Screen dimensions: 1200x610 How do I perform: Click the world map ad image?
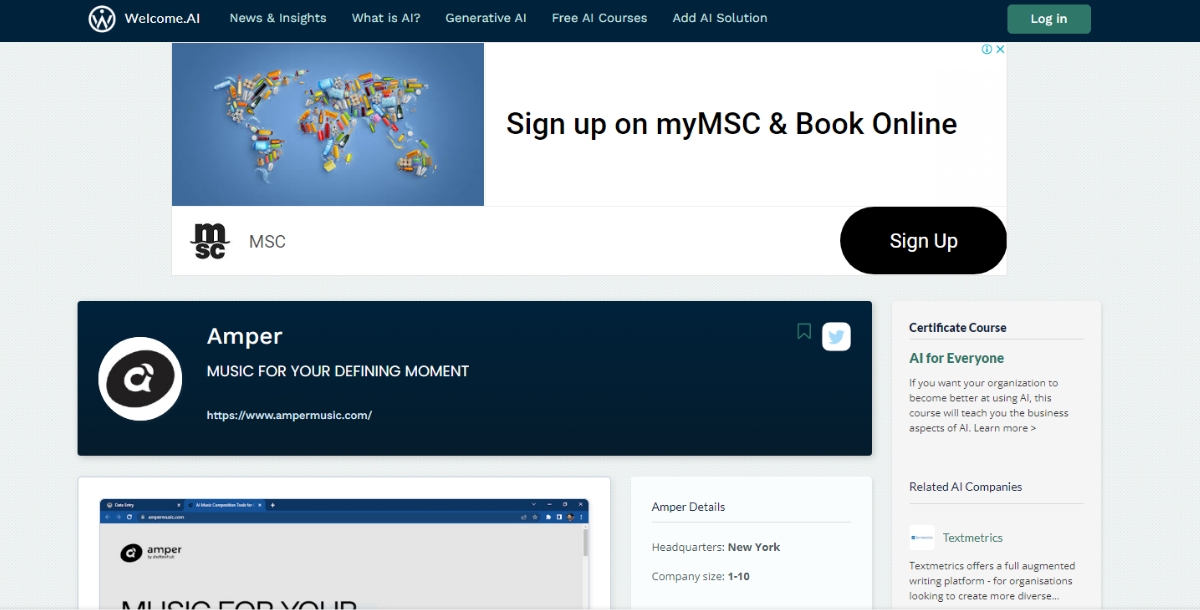click(x=328, y=124)
